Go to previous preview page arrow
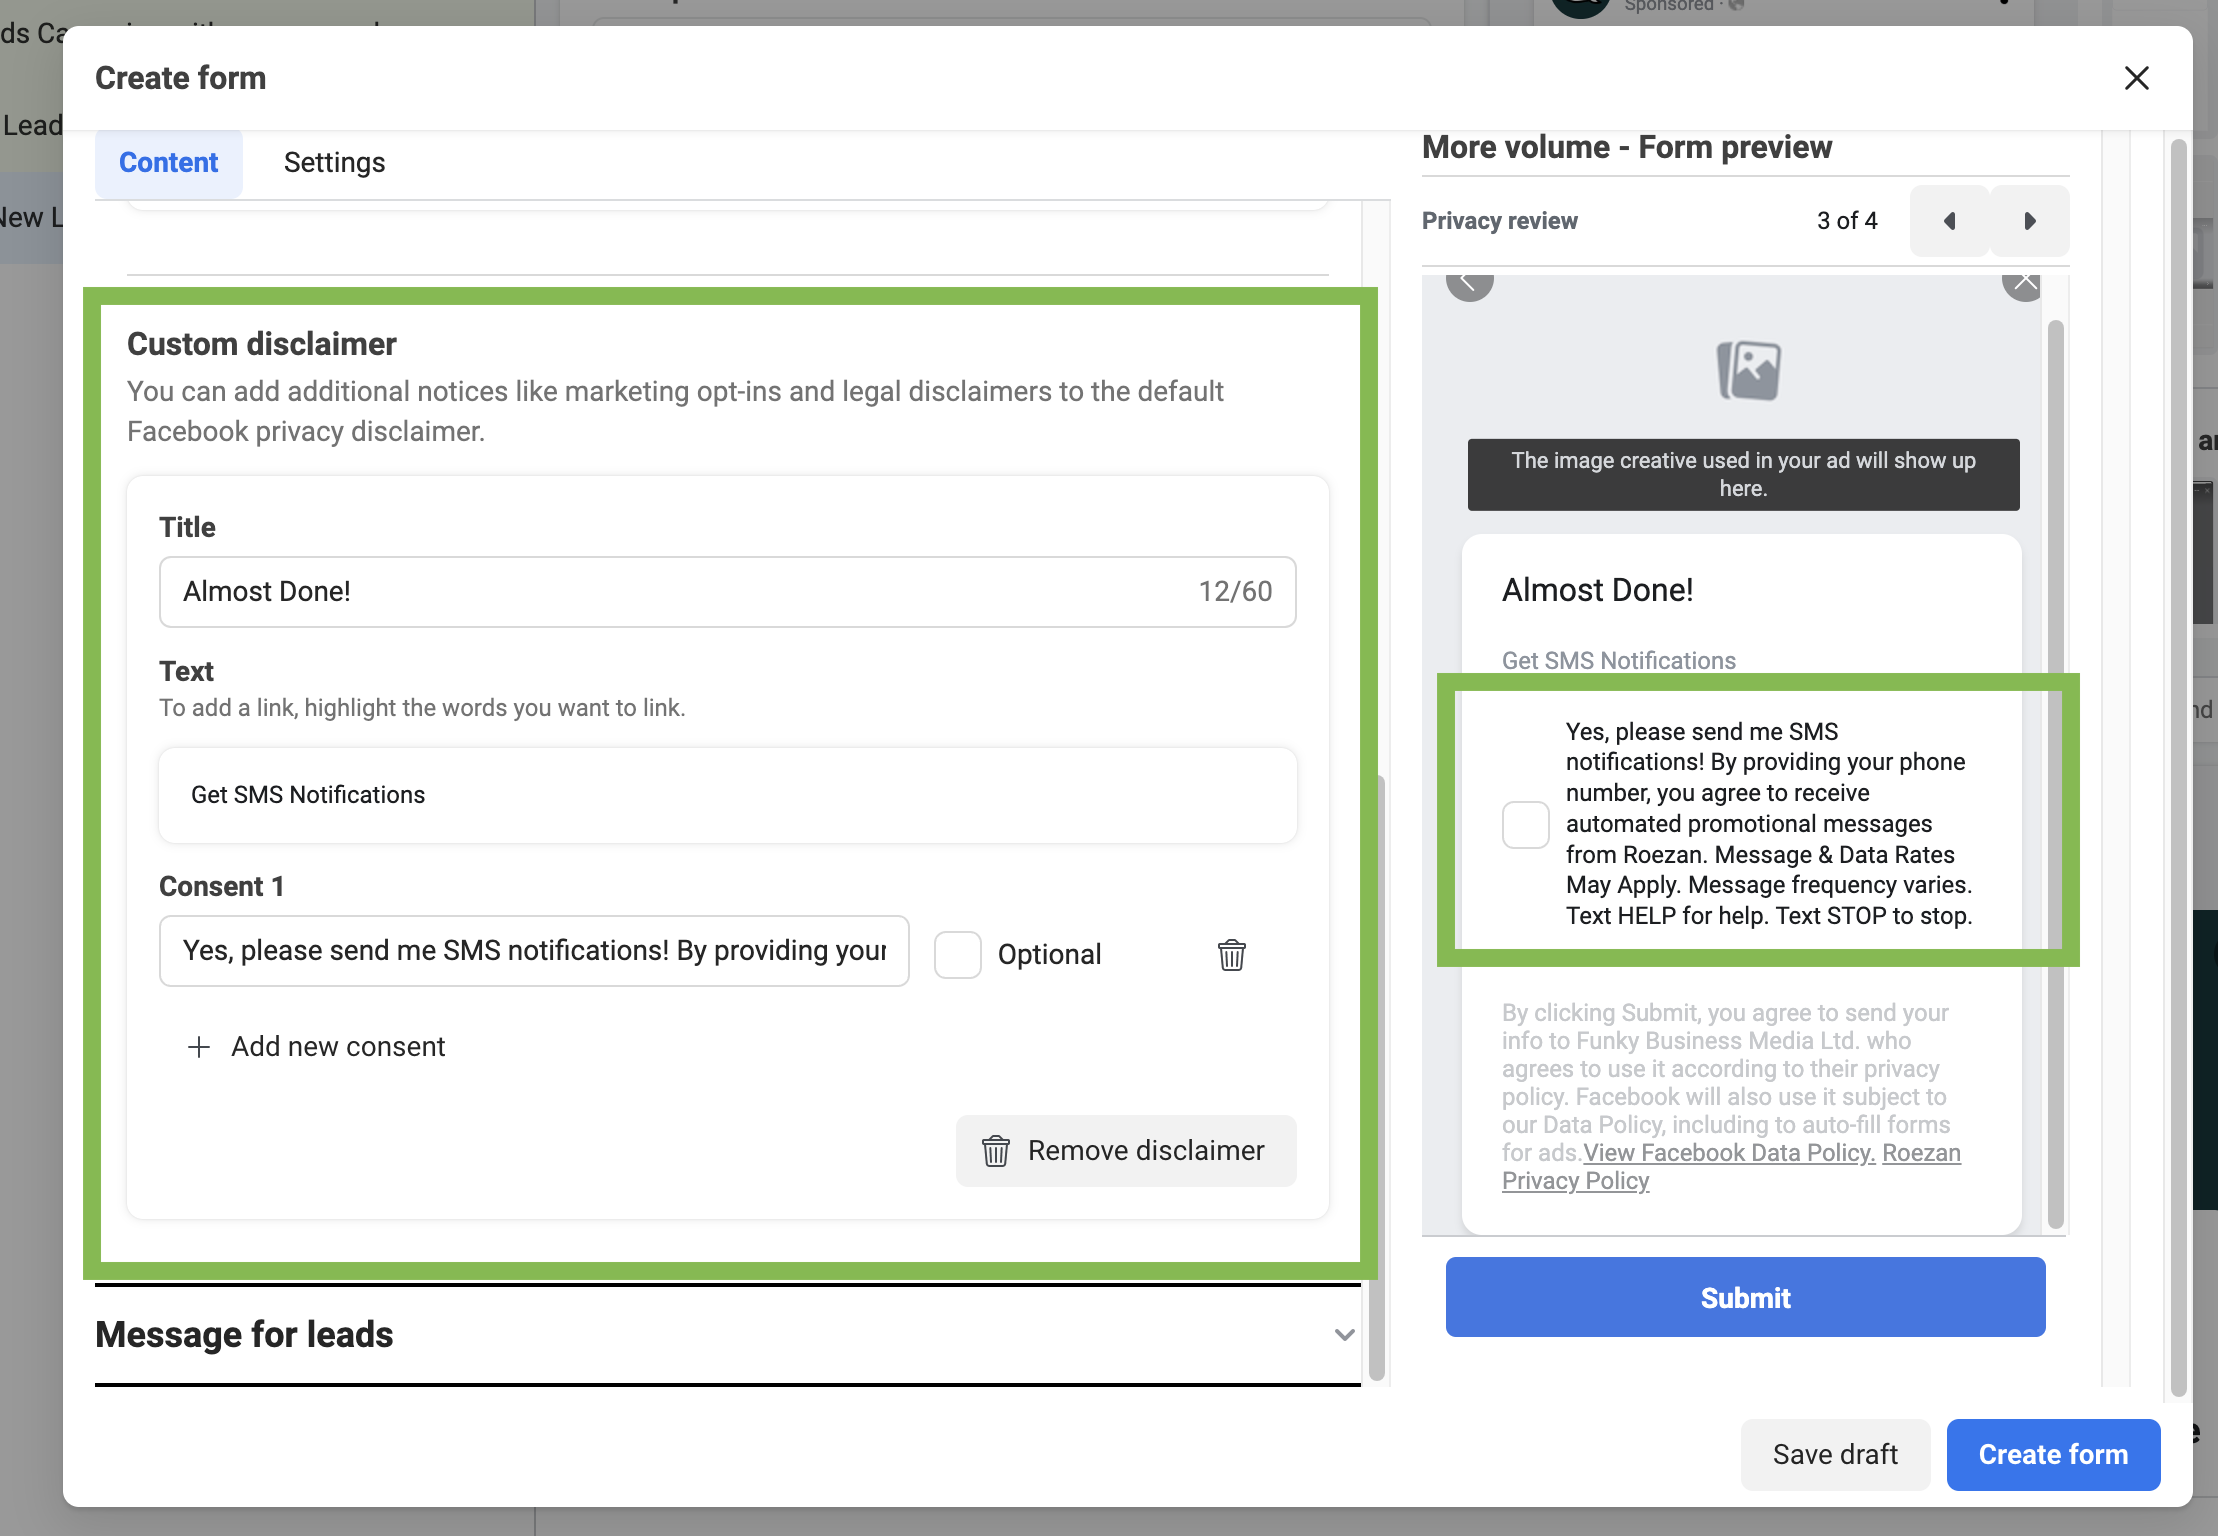2218x1536 pixels. (x=1949, y=221)
